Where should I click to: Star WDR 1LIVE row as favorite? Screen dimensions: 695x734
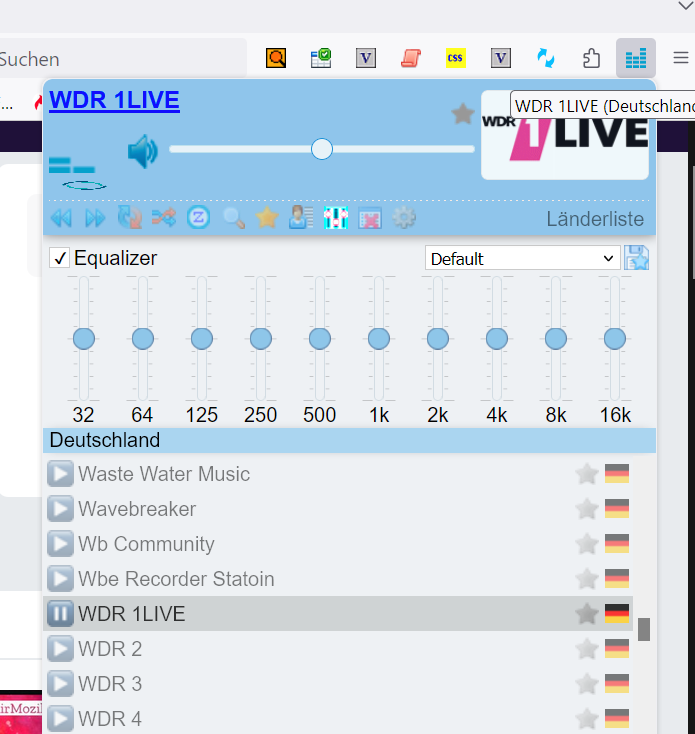point(586,614)
